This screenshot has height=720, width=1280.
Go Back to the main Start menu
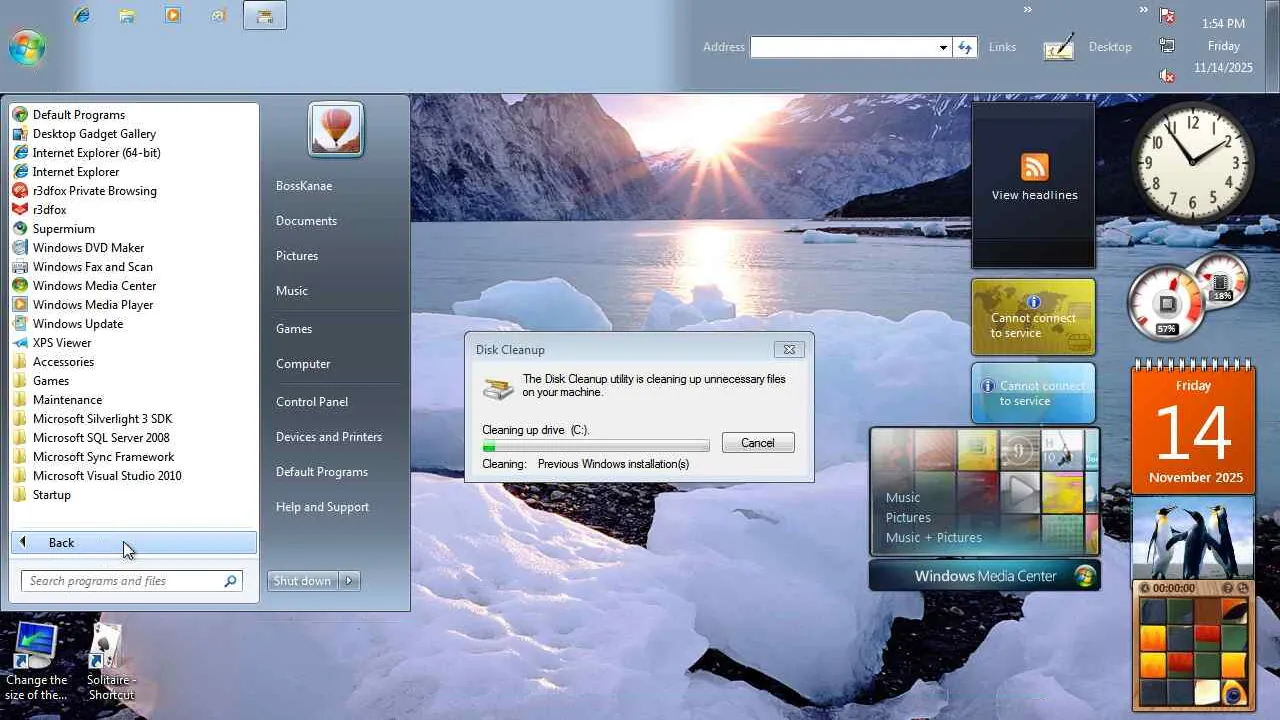point(134,543)
